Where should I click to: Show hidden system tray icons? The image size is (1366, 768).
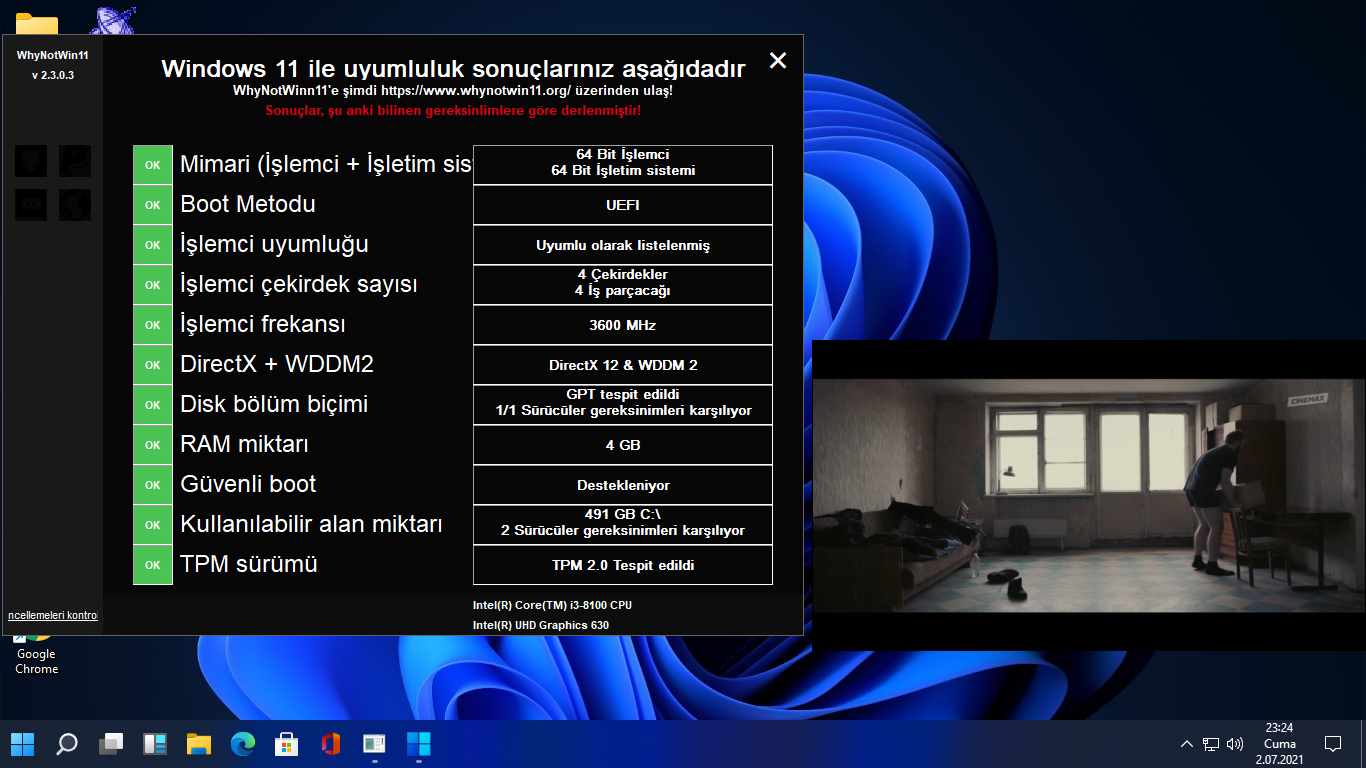point(1187,744)
